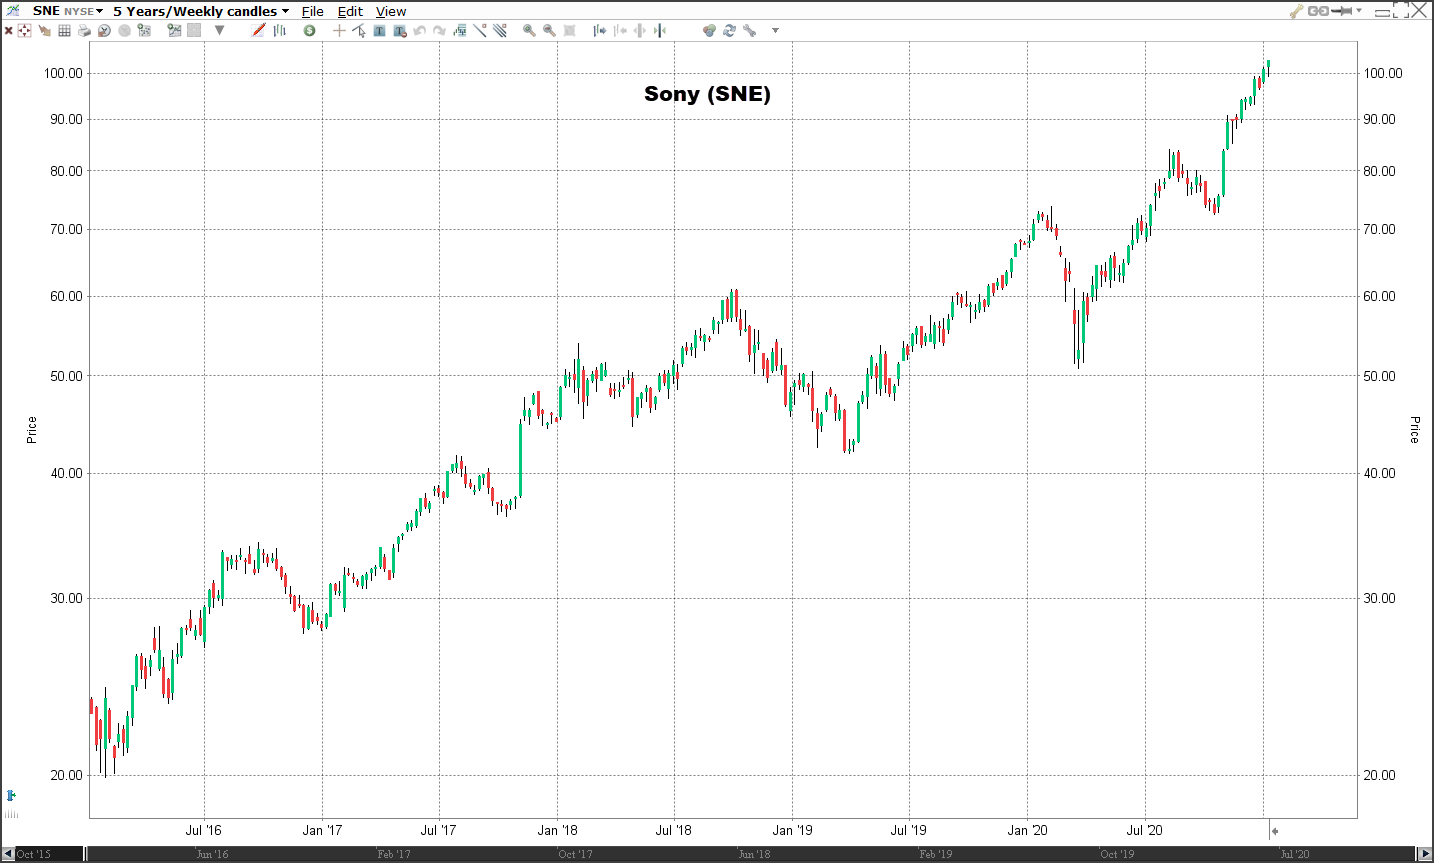Click the green dollar sign icon
1434x863 pixels.
click(x=310, y=31)
